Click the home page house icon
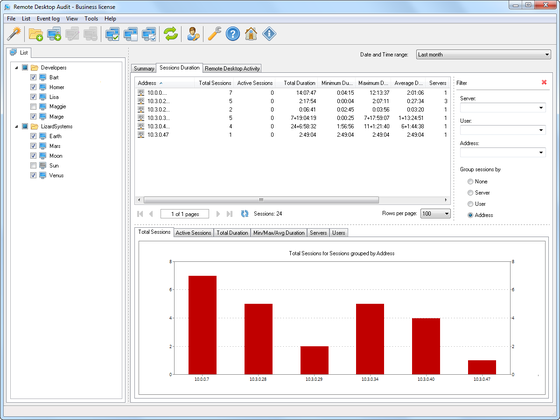 click(251, 34)
